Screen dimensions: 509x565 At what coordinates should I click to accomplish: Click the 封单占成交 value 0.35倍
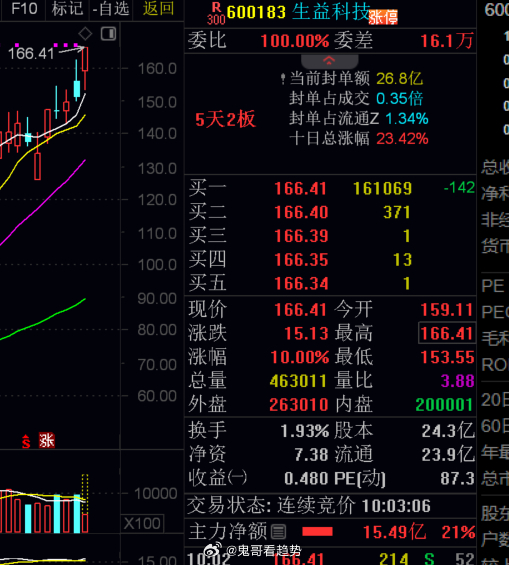click(399, 99)
